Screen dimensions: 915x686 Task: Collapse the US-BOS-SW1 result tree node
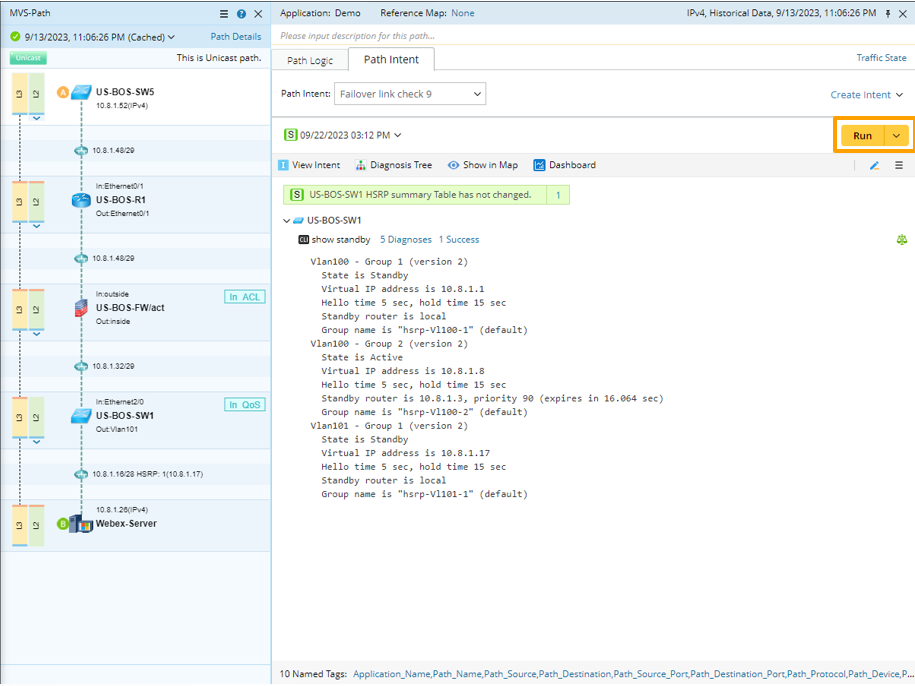pos(286,220)
